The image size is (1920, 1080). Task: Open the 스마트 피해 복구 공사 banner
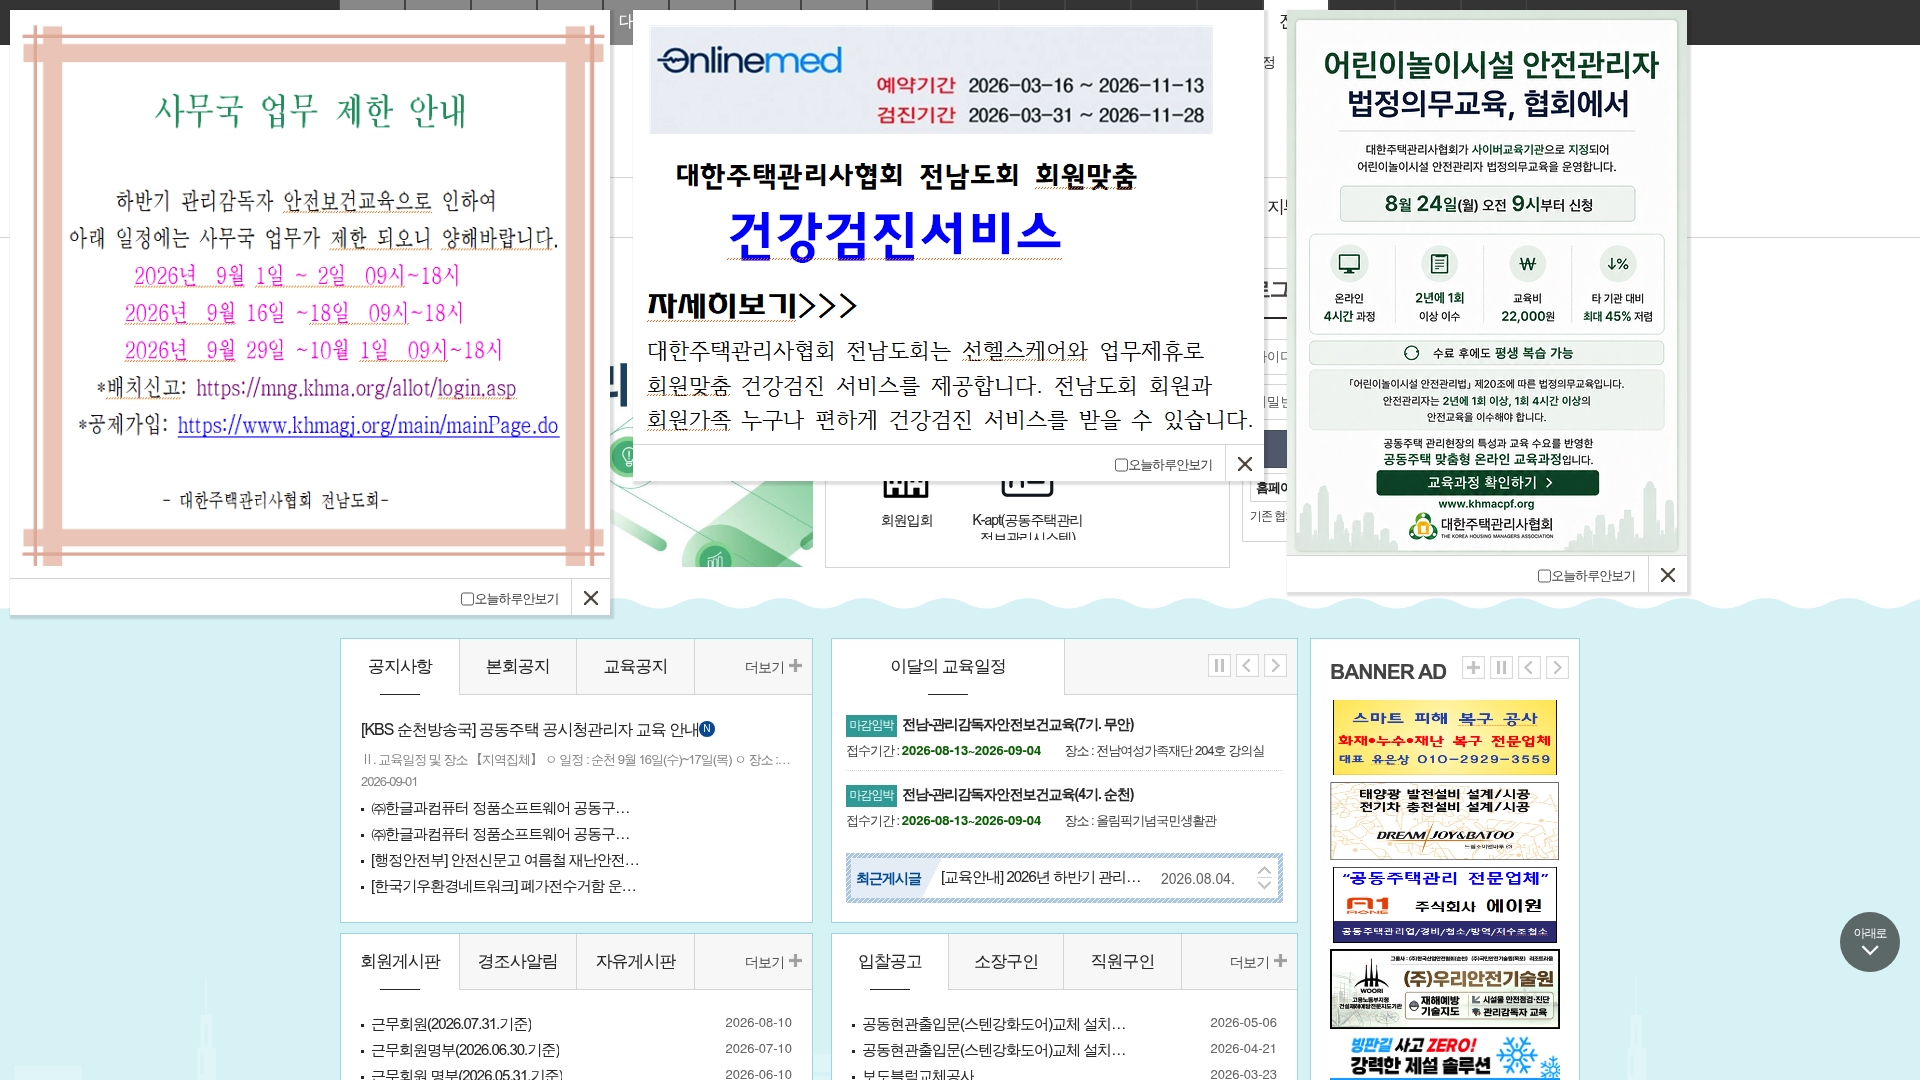pos(1444,738)
